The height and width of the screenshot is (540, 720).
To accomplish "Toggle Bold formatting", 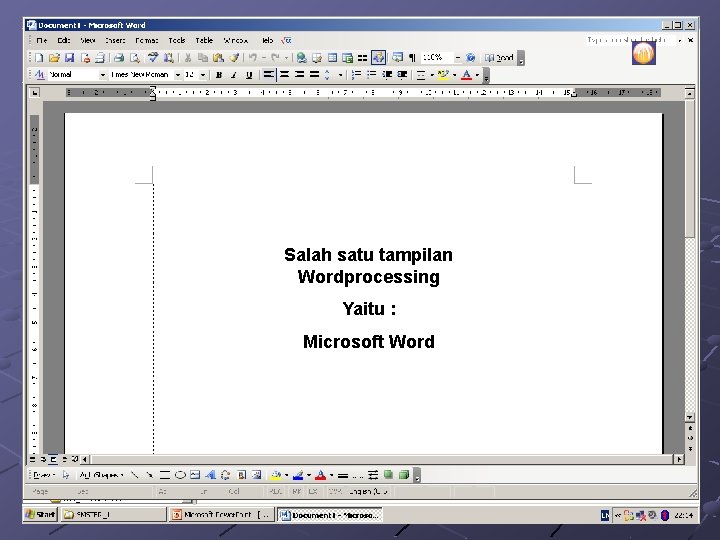I will click(219, 74).
